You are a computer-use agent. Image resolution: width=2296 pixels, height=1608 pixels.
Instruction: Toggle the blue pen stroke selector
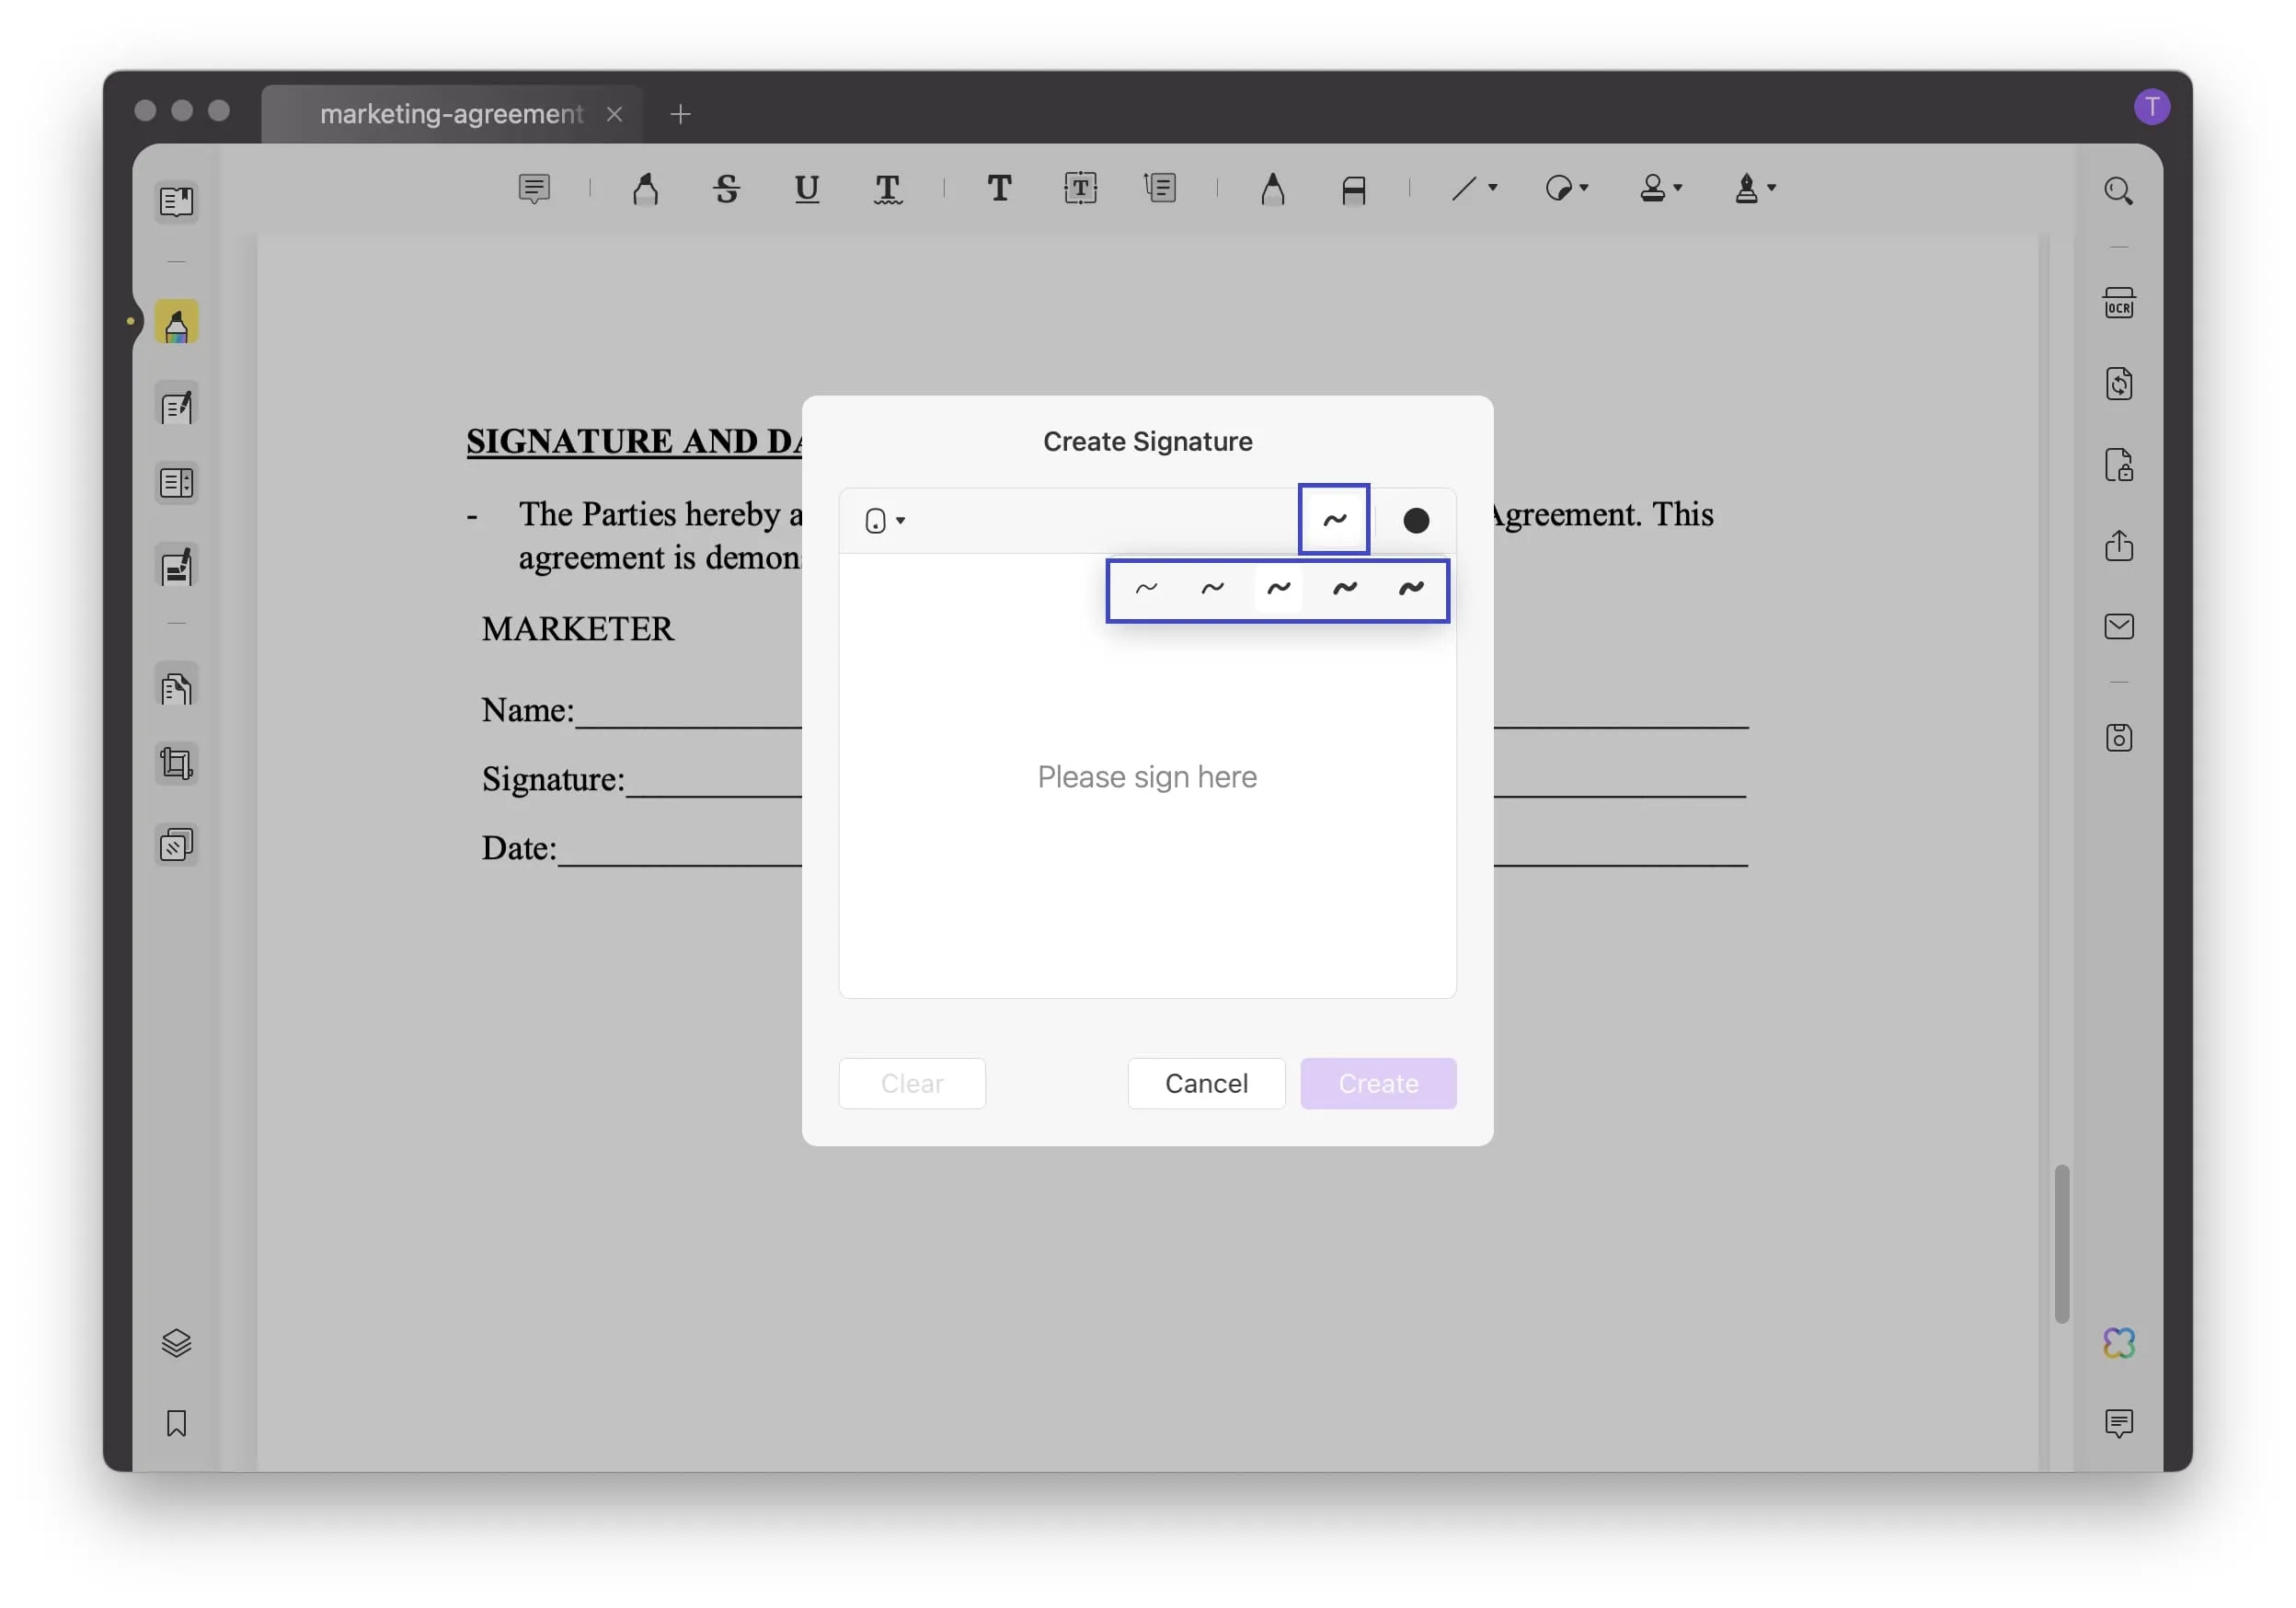coord(1331,518)
